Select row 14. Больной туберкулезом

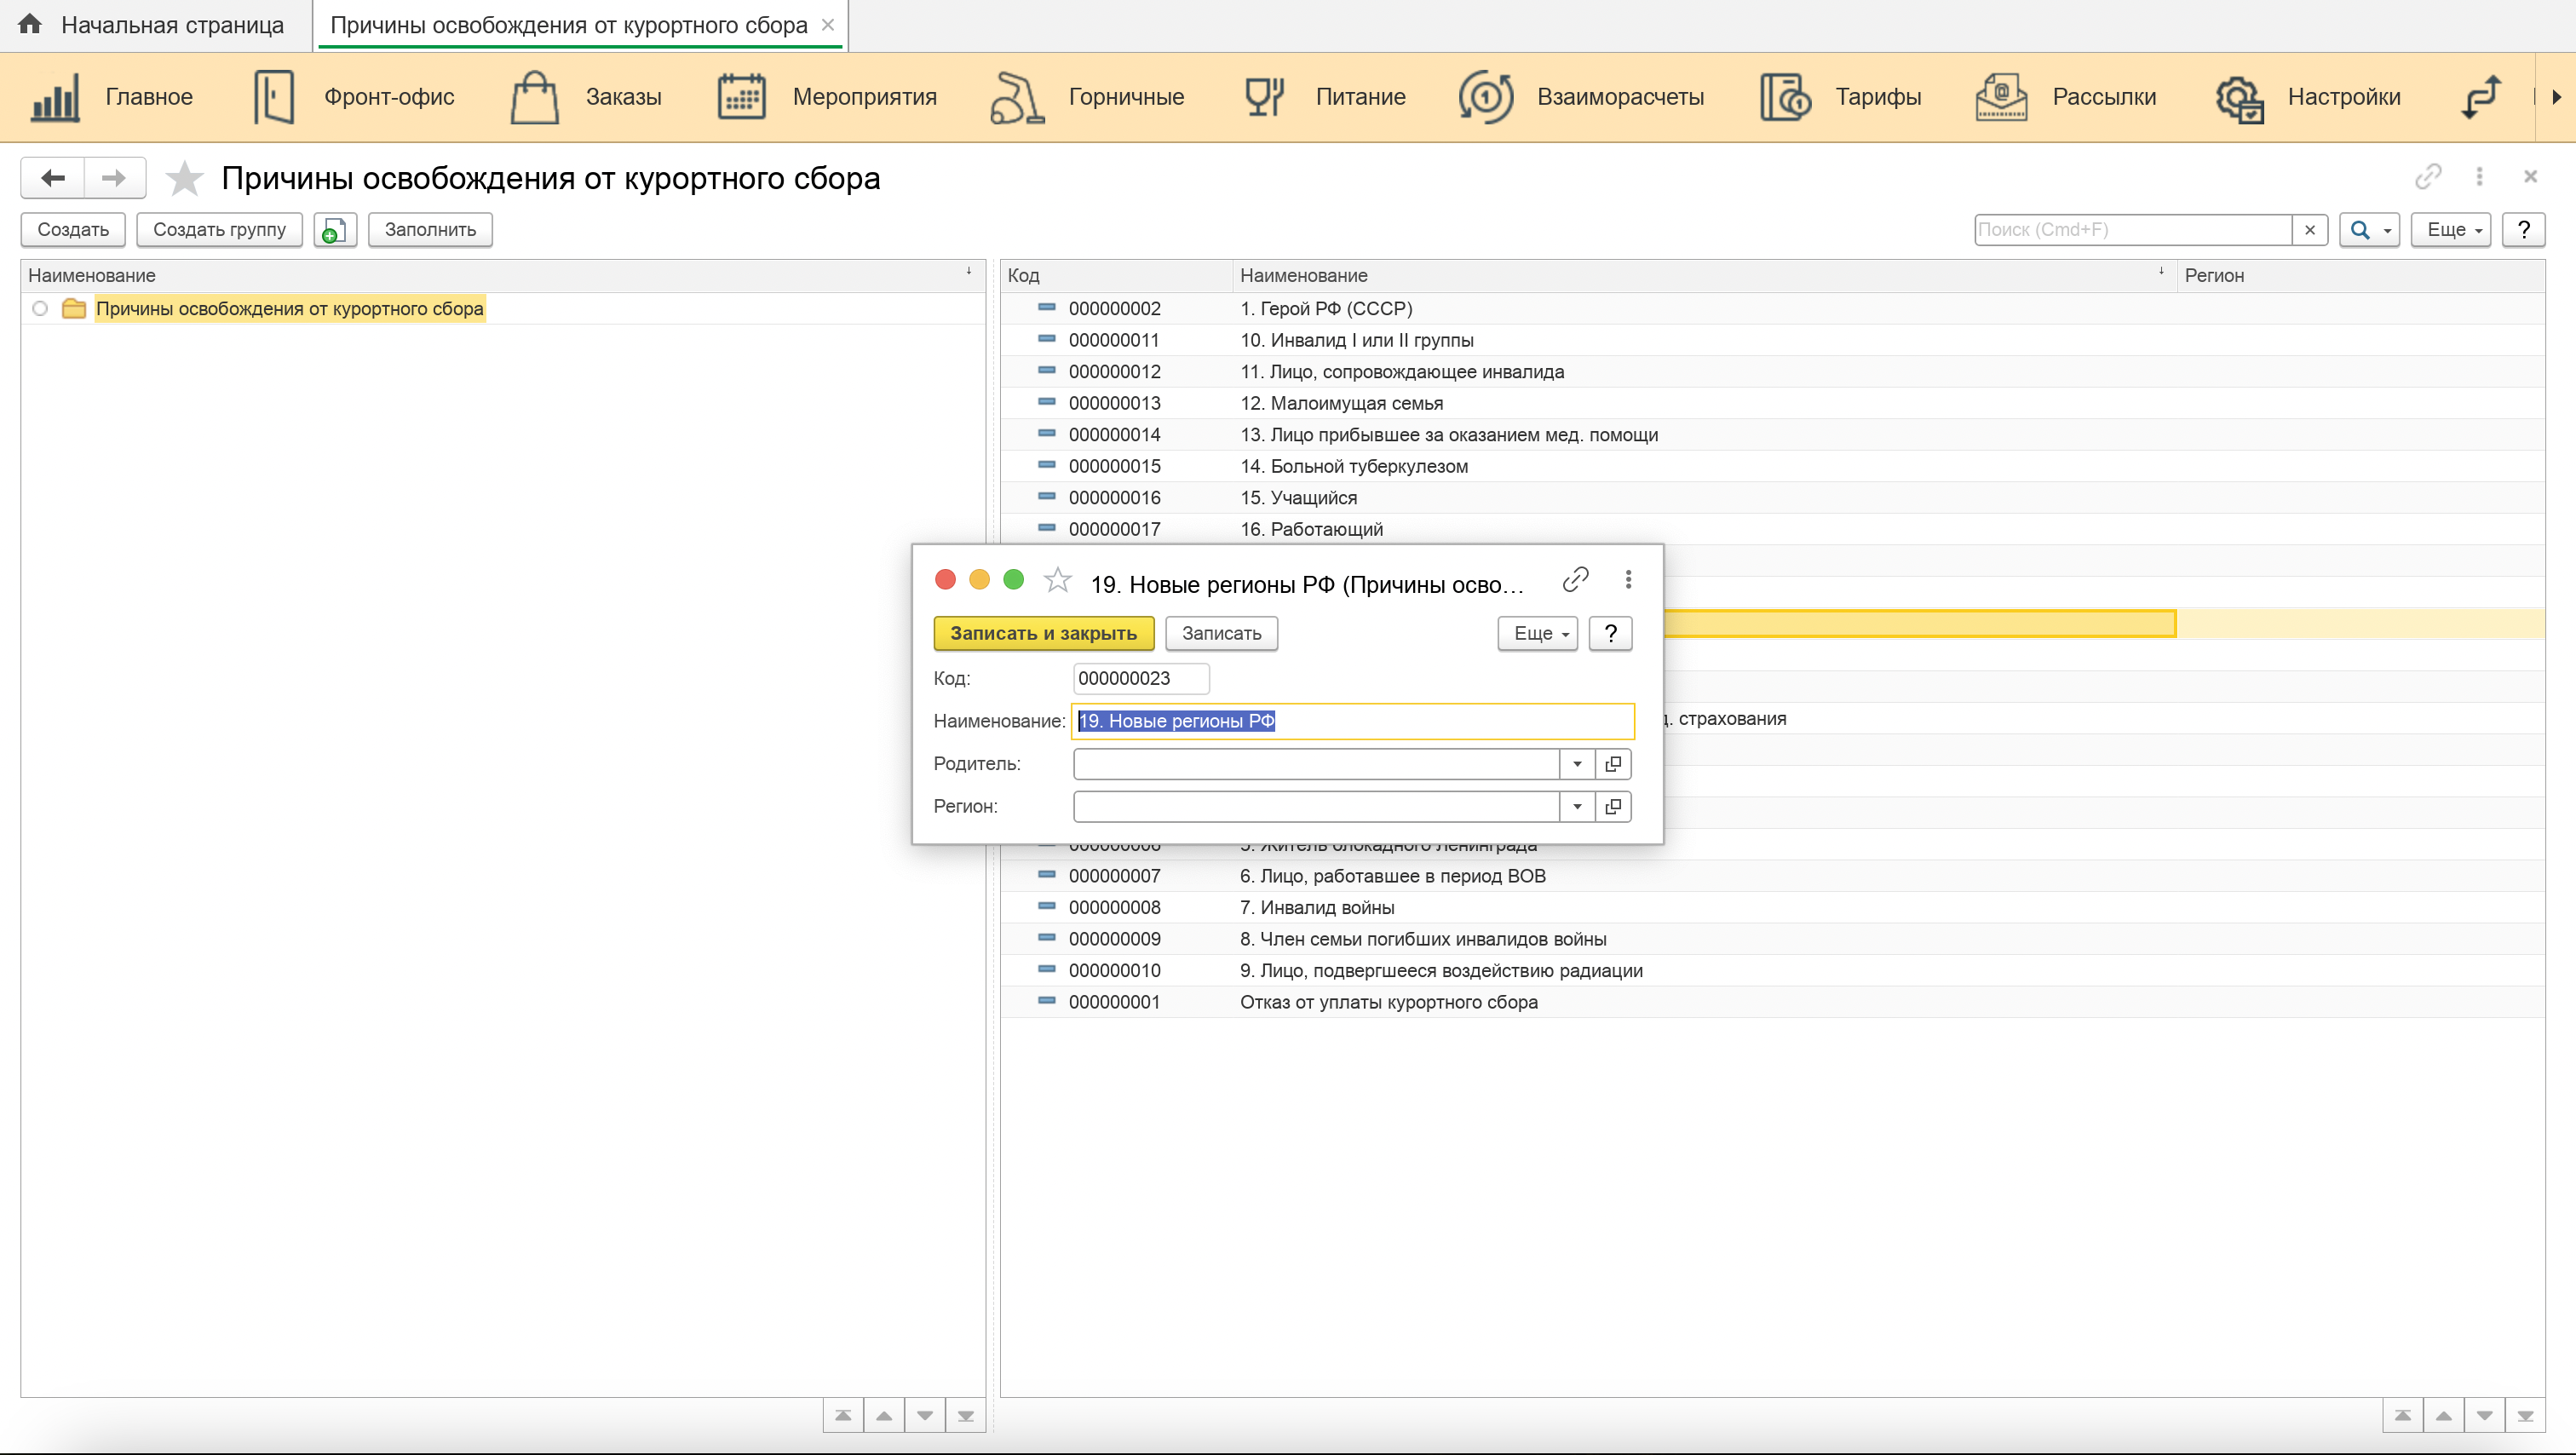pyautogui.click(x=1772, y=466)
